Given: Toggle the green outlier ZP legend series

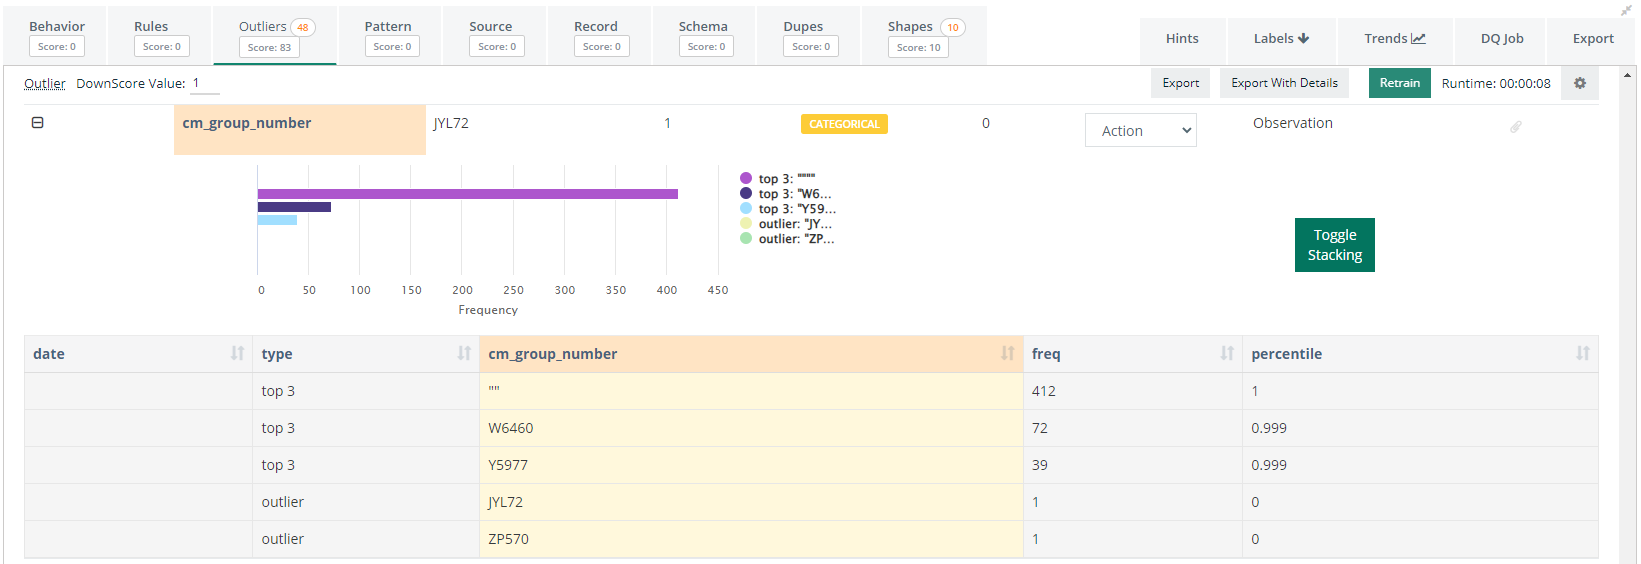Looking at the screenshot, I should [746, 238].
